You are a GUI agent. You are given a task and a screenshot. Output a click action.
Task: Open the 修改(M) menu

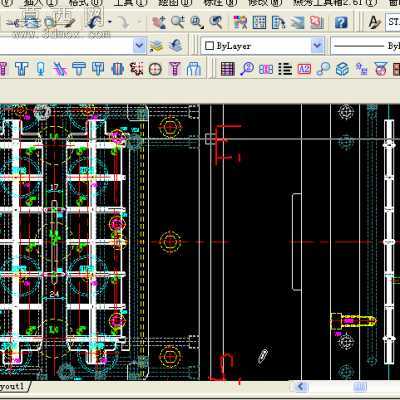[x=265, y=3]
